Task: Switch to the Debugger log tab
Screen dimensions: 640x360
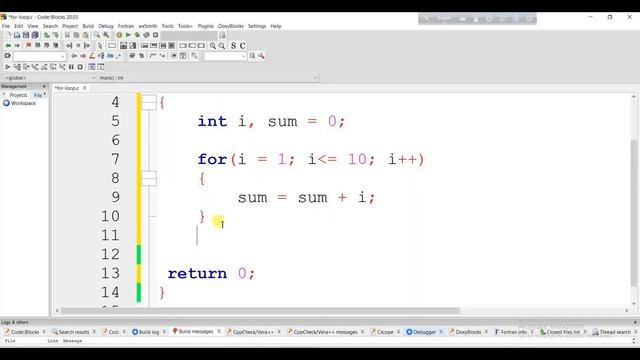Action: 424,332
